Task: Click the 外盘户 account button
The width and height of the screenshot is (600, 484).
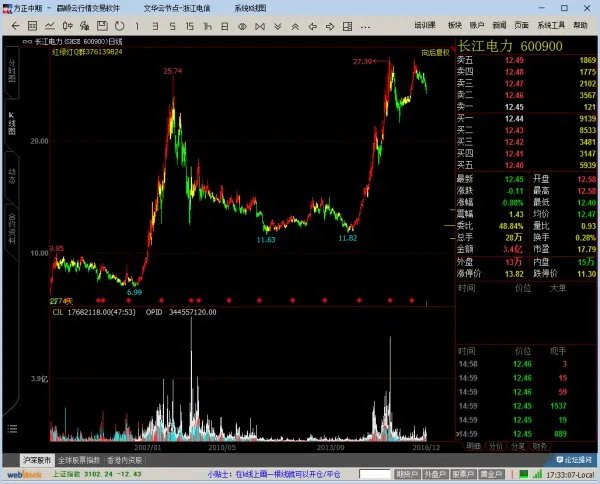Action: [x=435, y=474]
